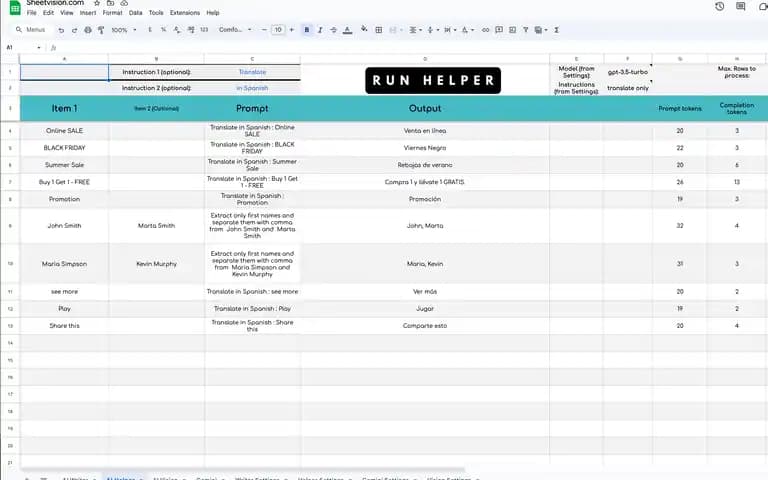The width and height of the screenshot is (768, 480).
Task: Star the Sheetvision.com document
Action: click(x=97, y=3)
